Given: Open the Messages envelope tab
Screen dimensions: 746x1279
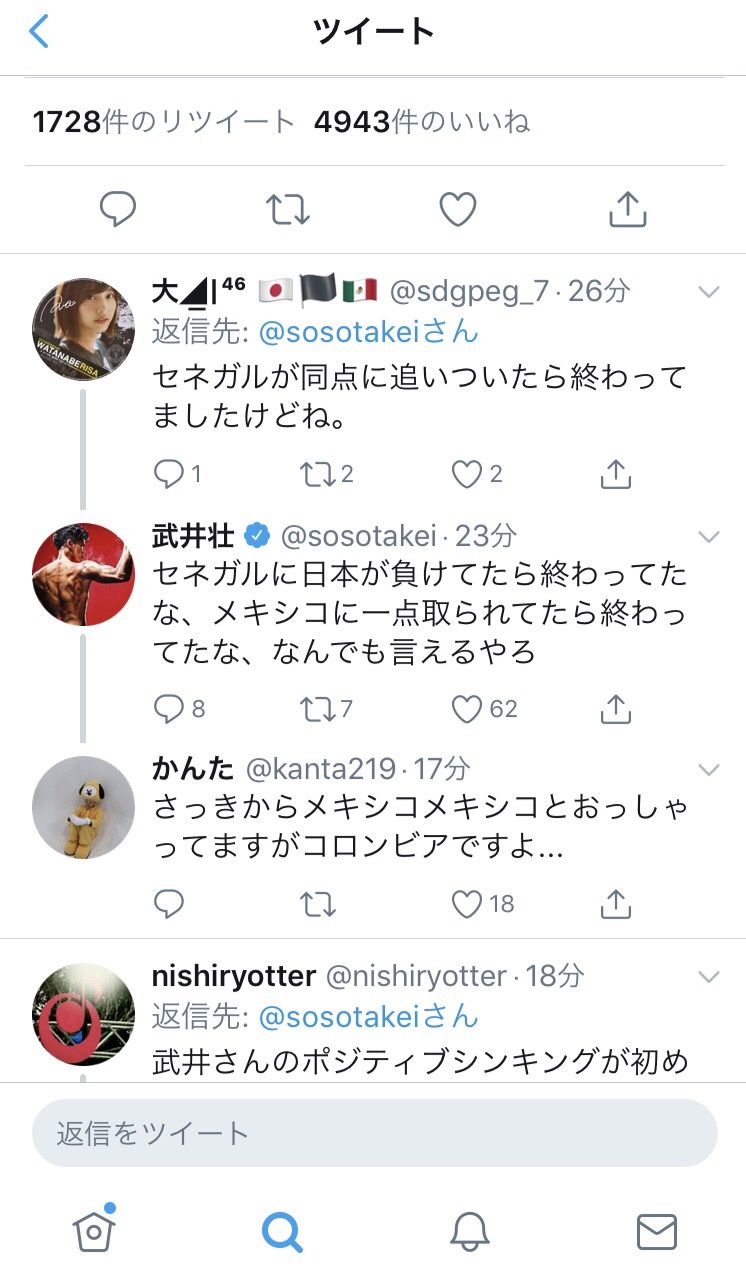Looking at the screenshot, I should (x=656, y=1231).
